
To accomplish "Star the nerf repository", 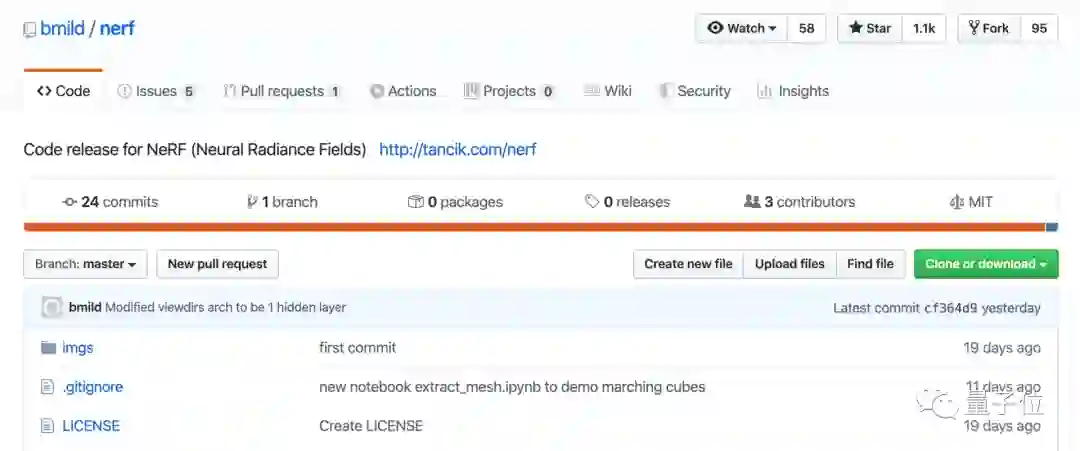I will tap(870, 28).
